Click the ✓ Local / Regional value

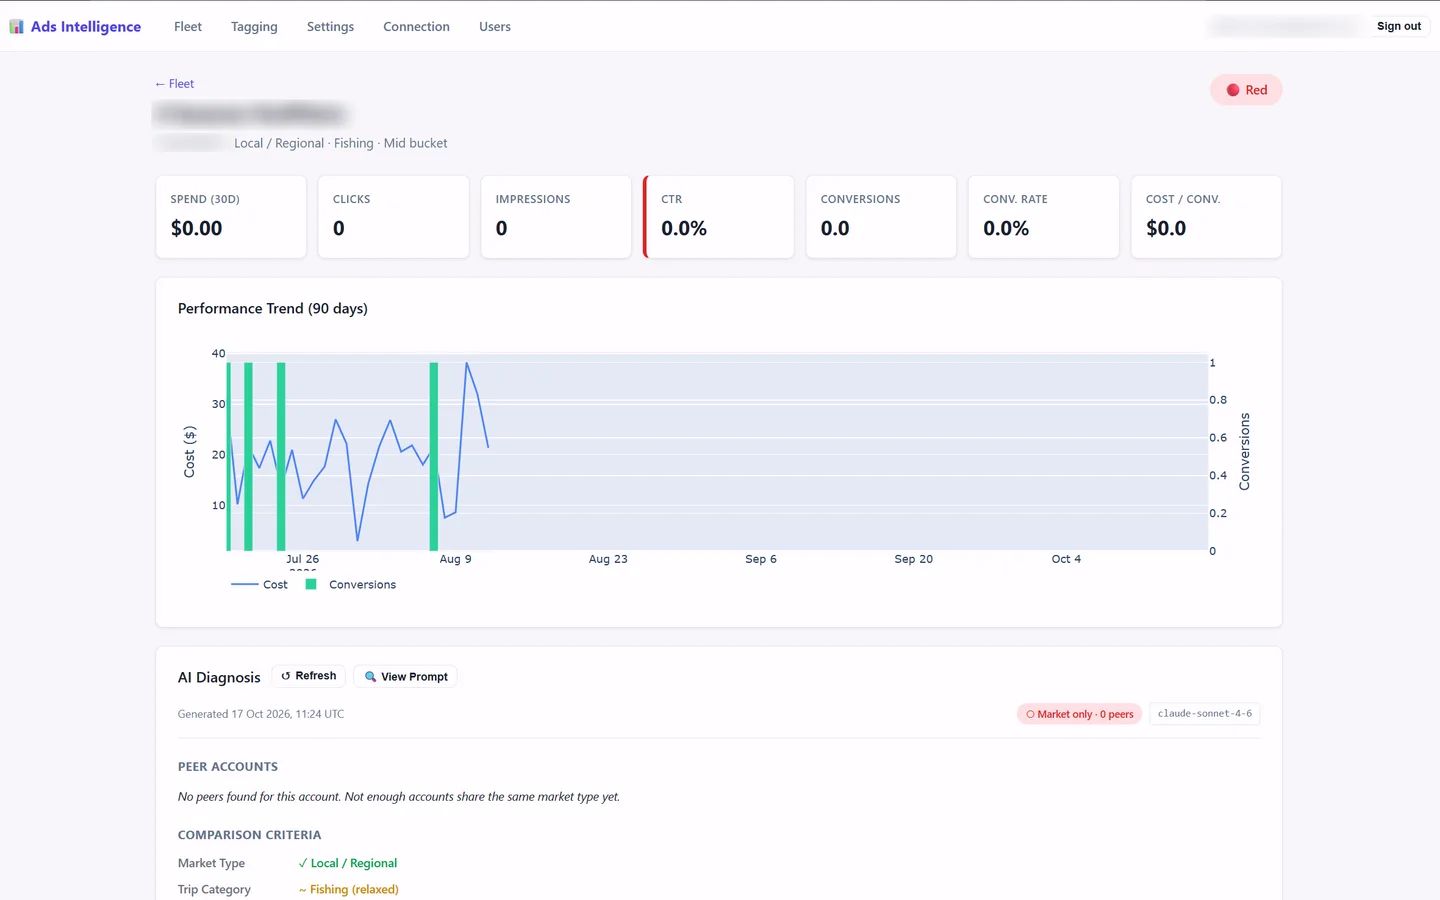pos(348,863)
